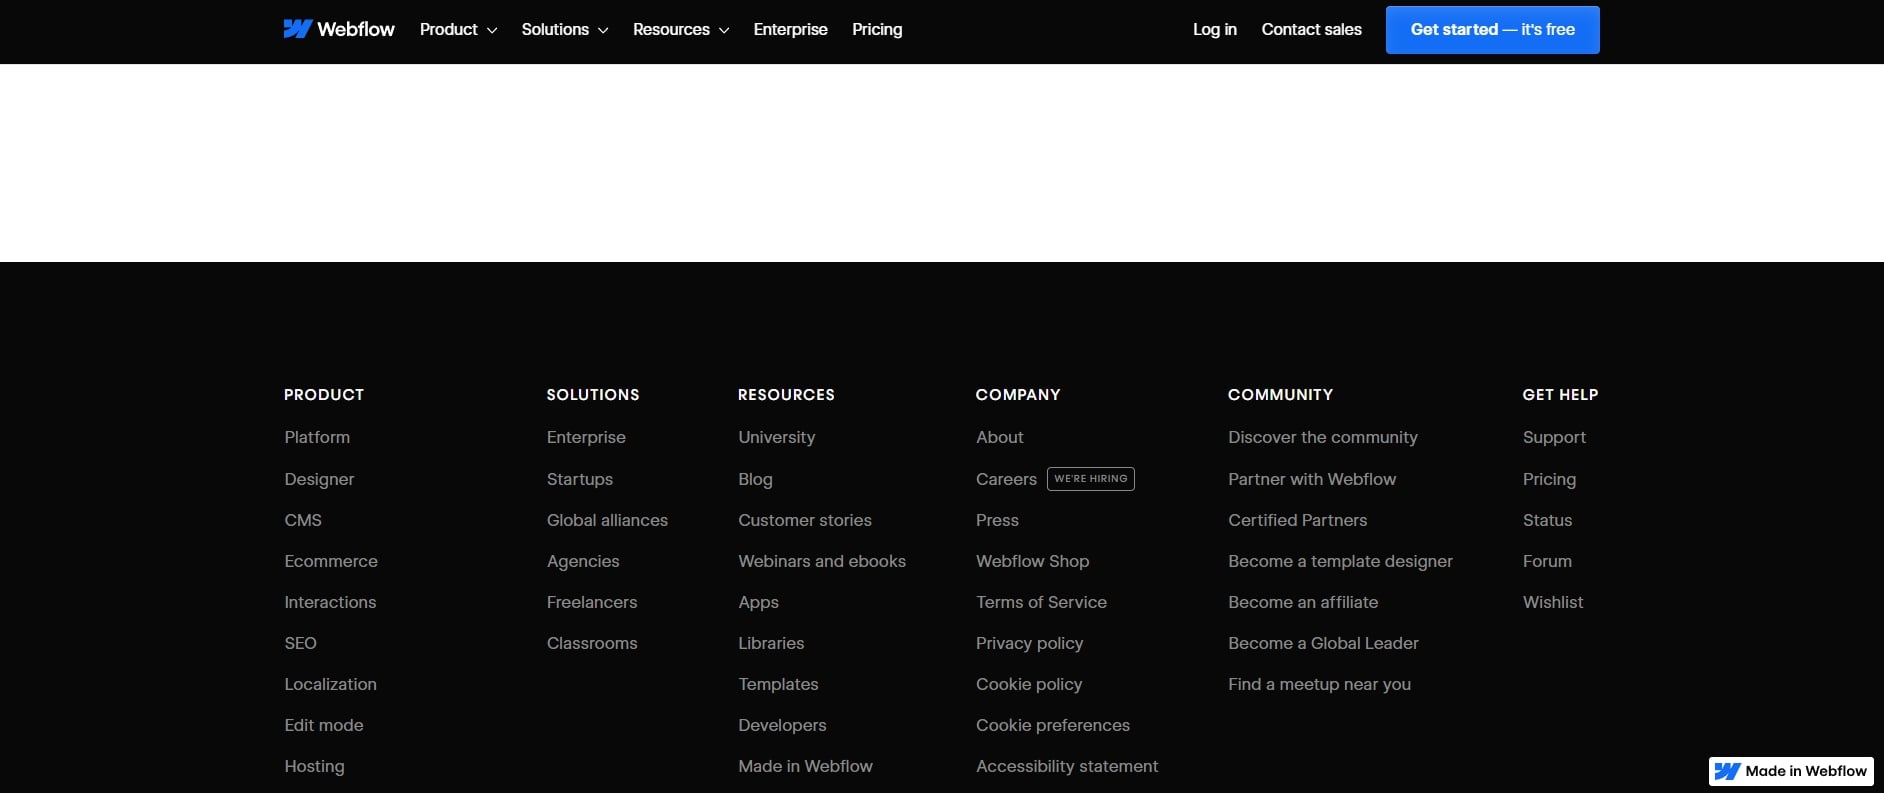Click Log in in the navbar
Viewport: 1884px width, 793px height.
tap(1214, 30)
